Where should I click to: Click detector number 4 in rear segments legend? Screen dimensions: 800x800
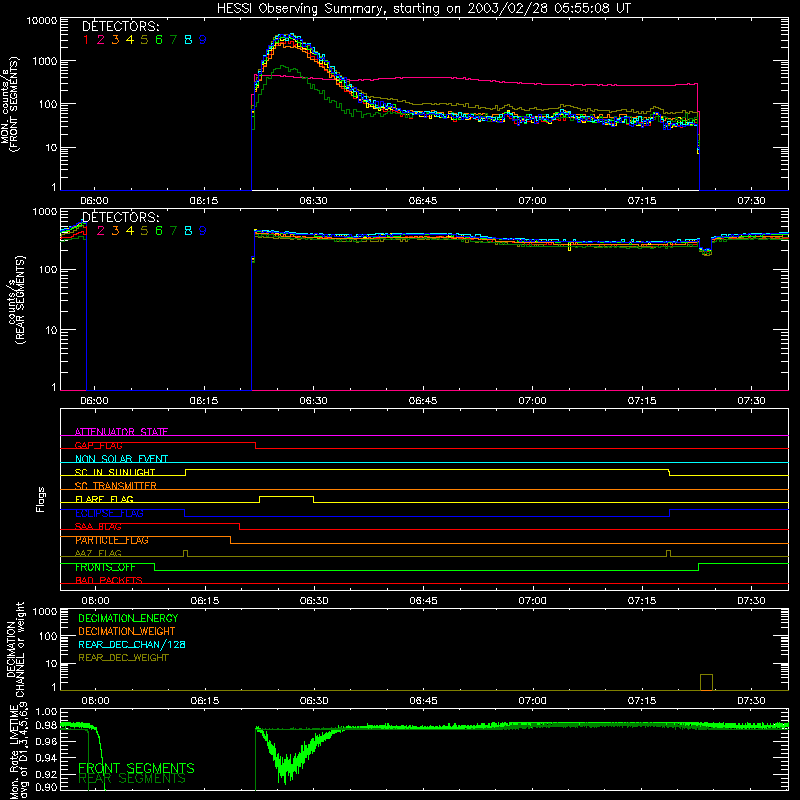pos(130,231)
